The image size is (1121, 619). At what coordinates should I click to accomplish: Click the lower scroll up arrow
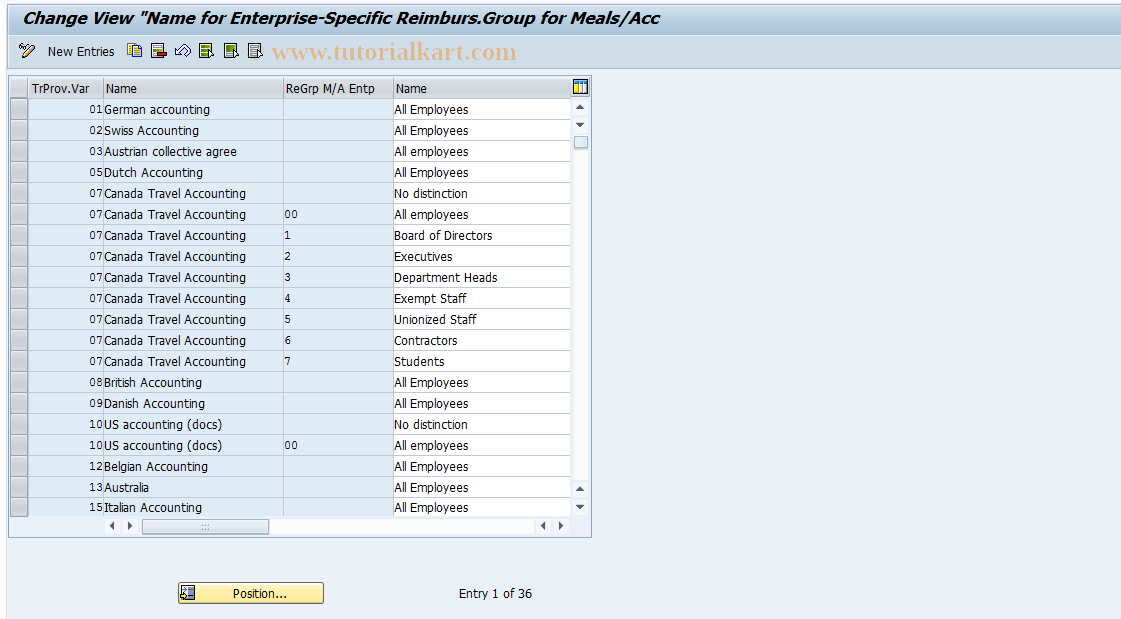click(581, 490)
